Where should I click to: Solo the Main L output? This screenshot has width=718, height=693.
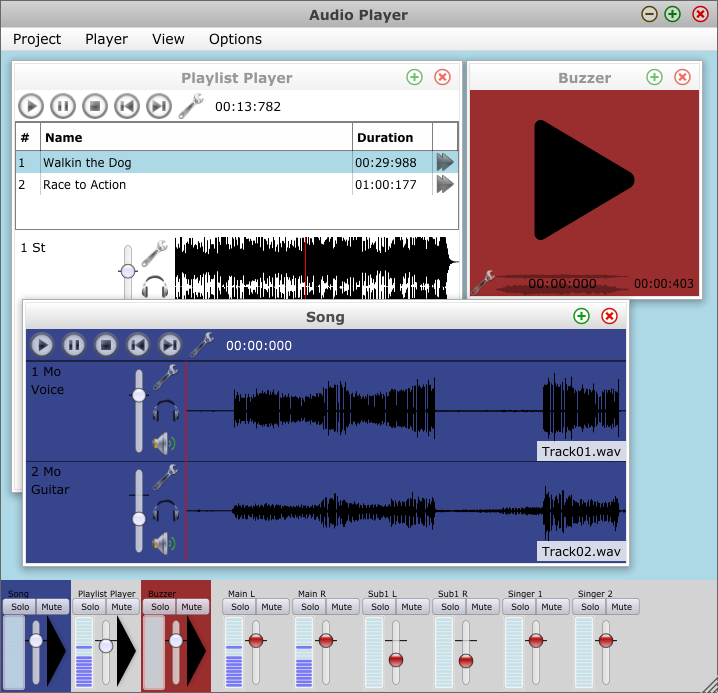click(240, 607)
